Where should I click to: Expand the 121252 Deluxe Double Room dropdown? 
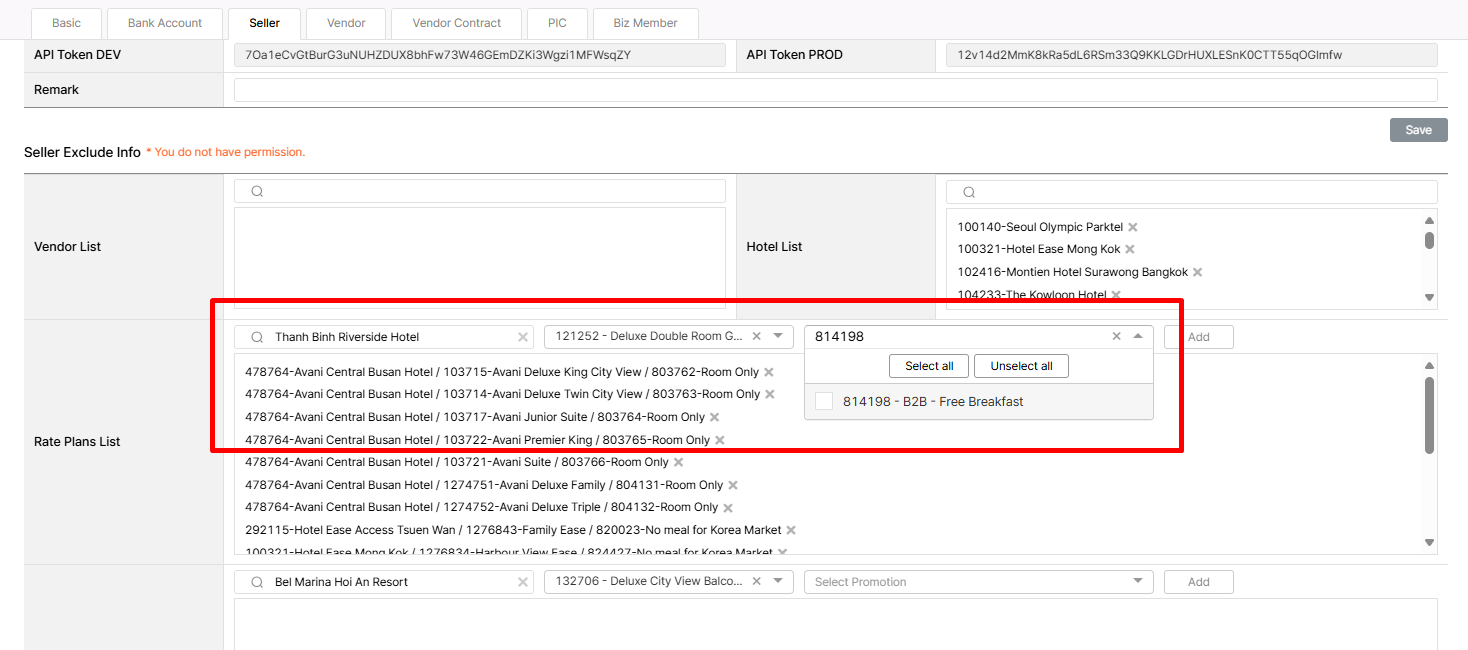[x=778, y=337]
